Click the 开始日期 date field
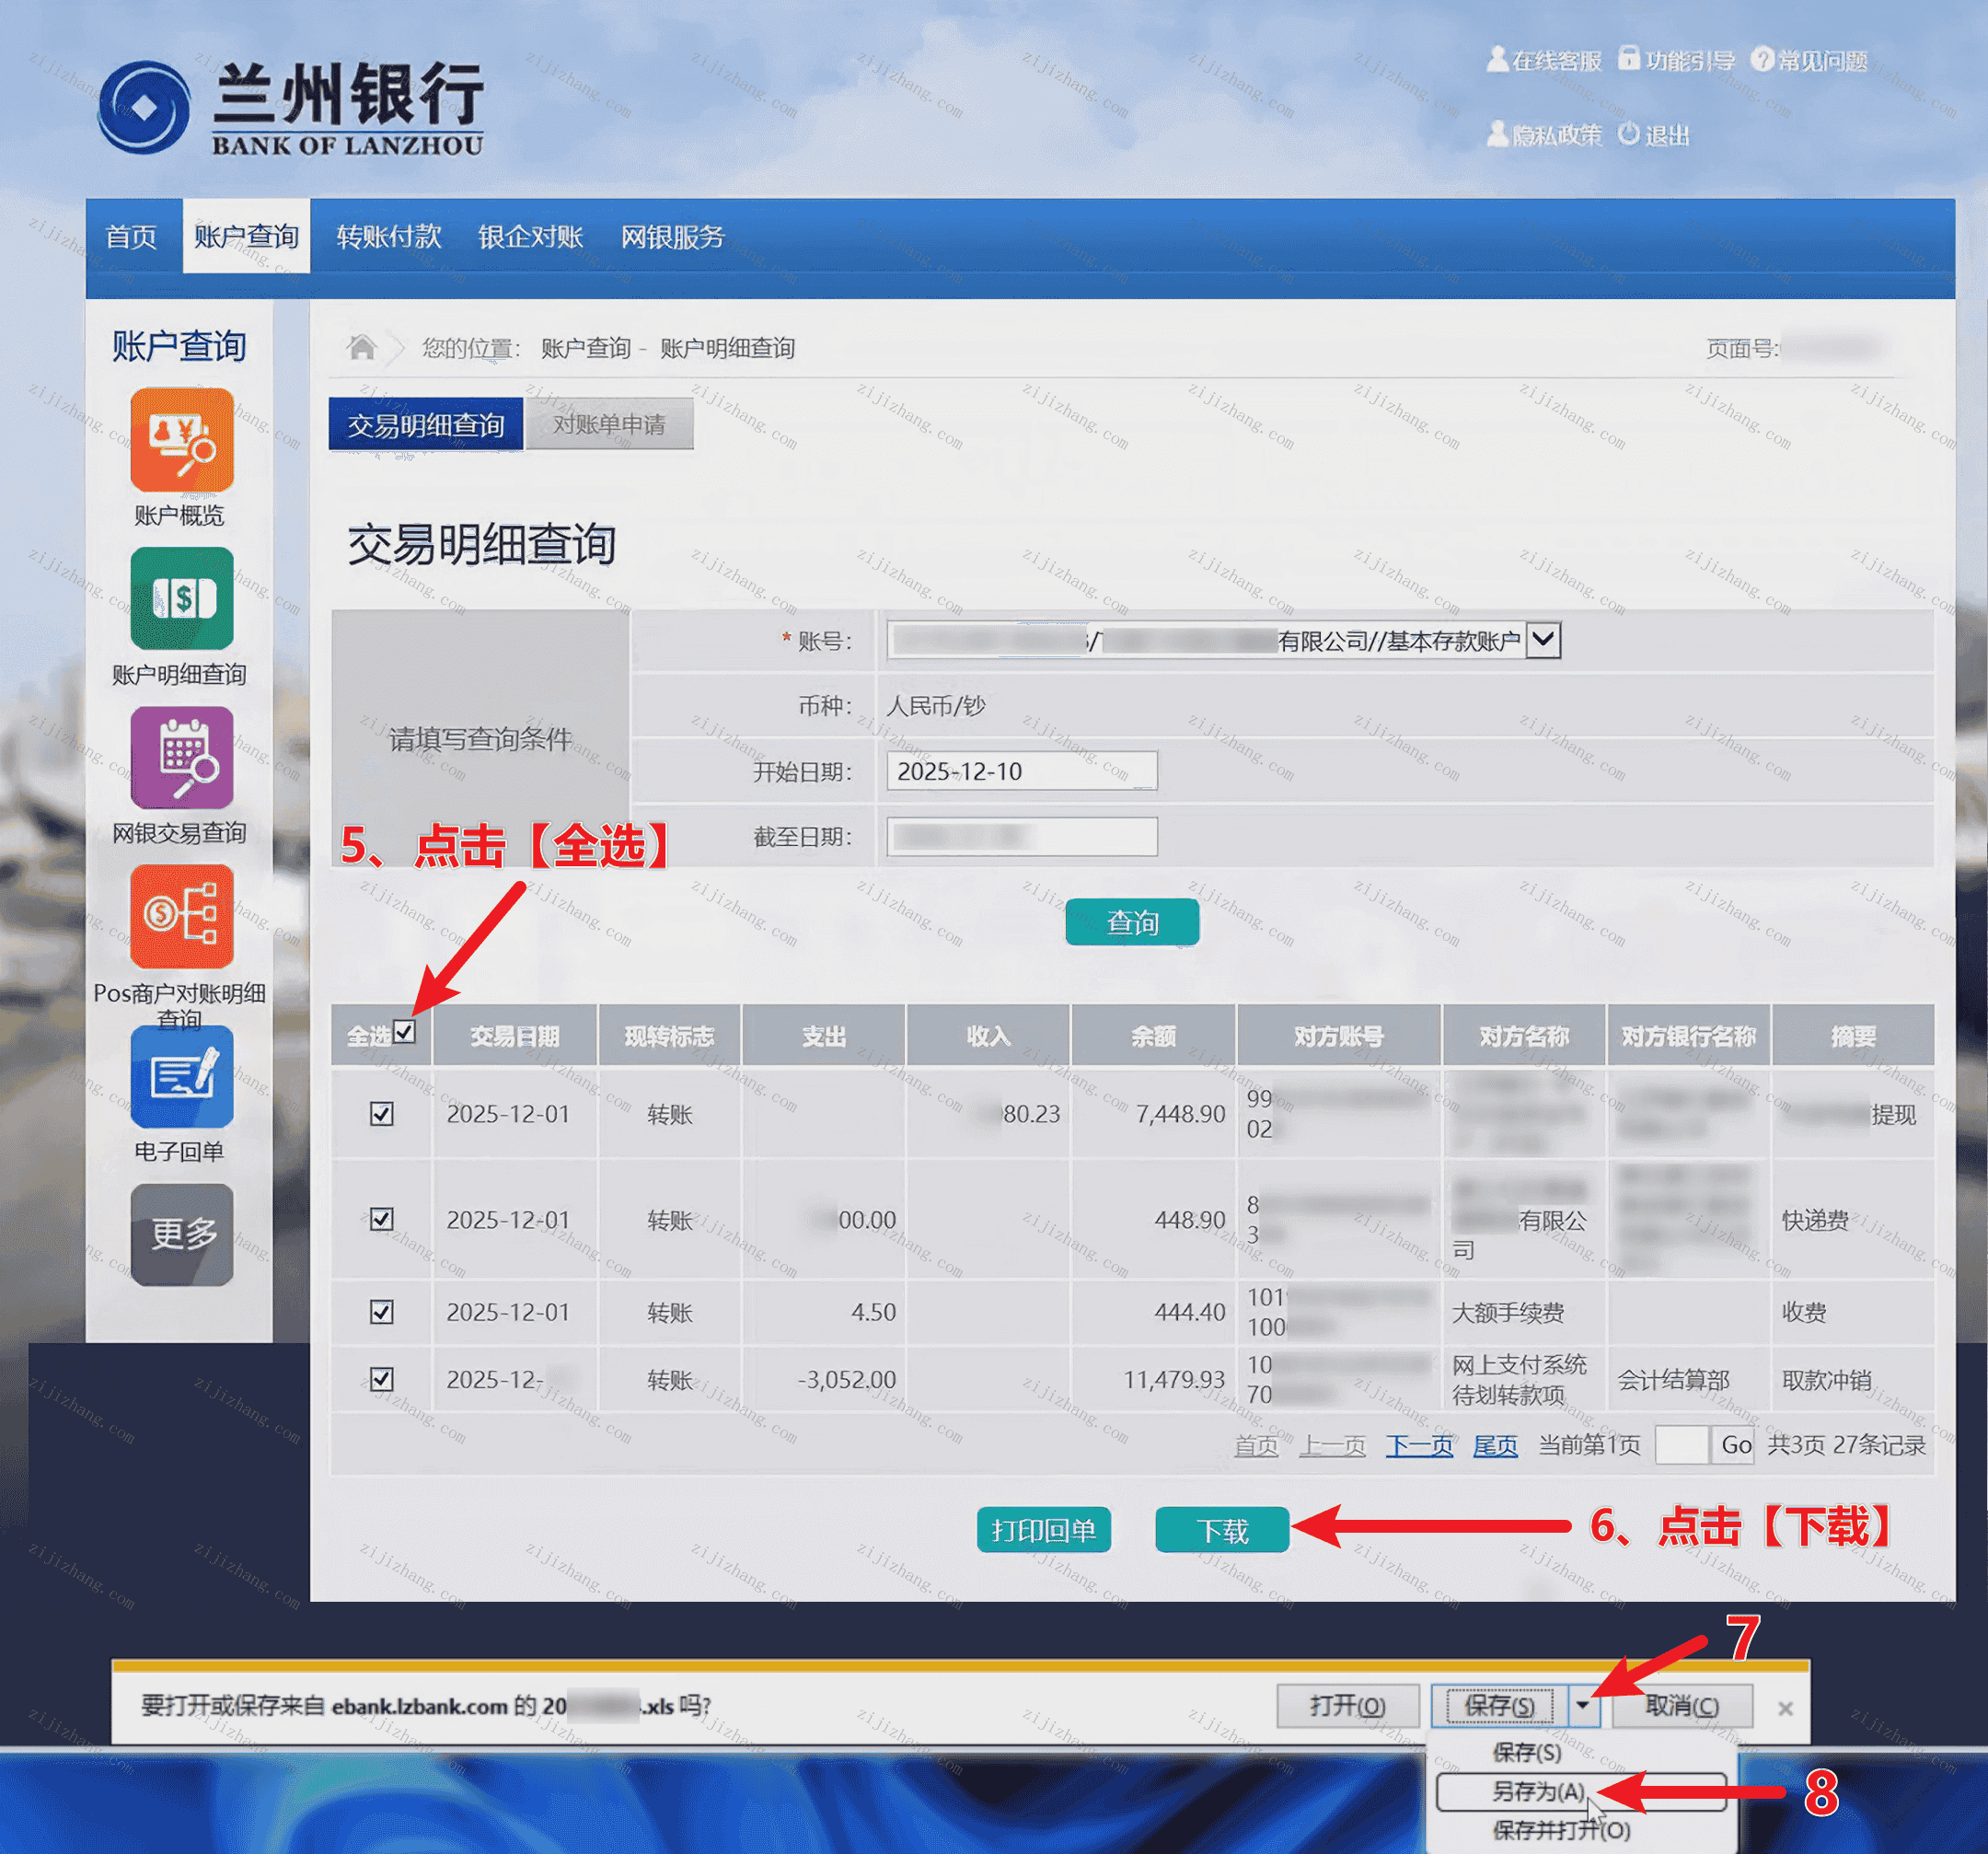 coord(1020,771)
